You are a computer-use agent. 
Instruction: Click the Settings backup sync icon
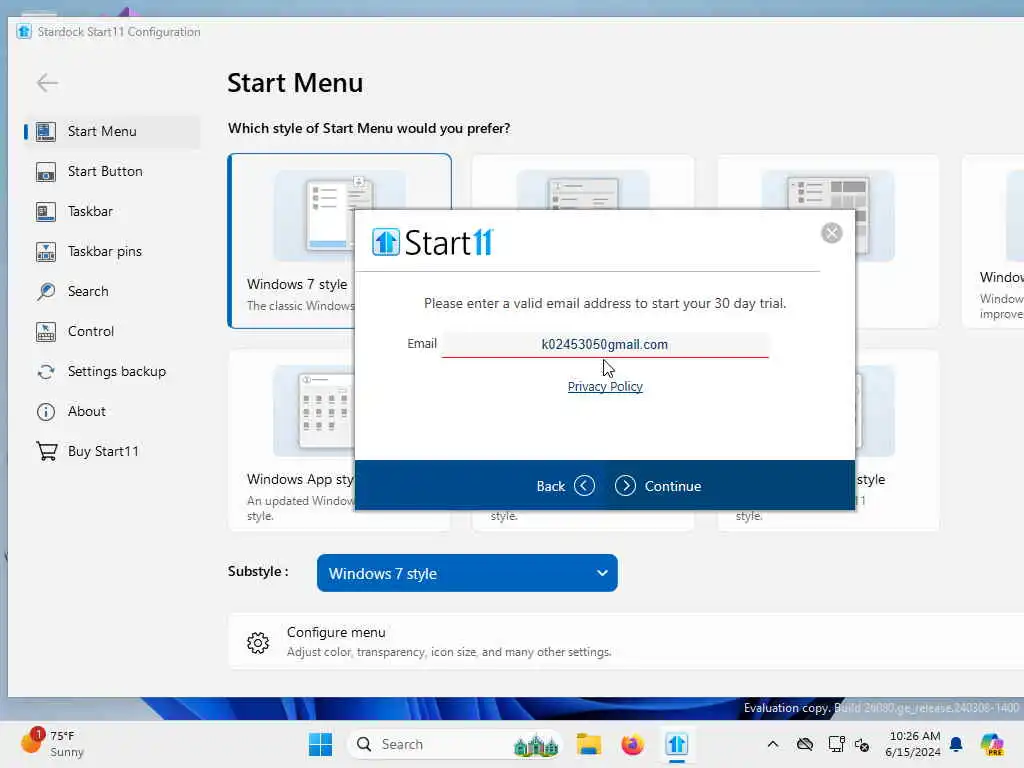click(46, 372)
